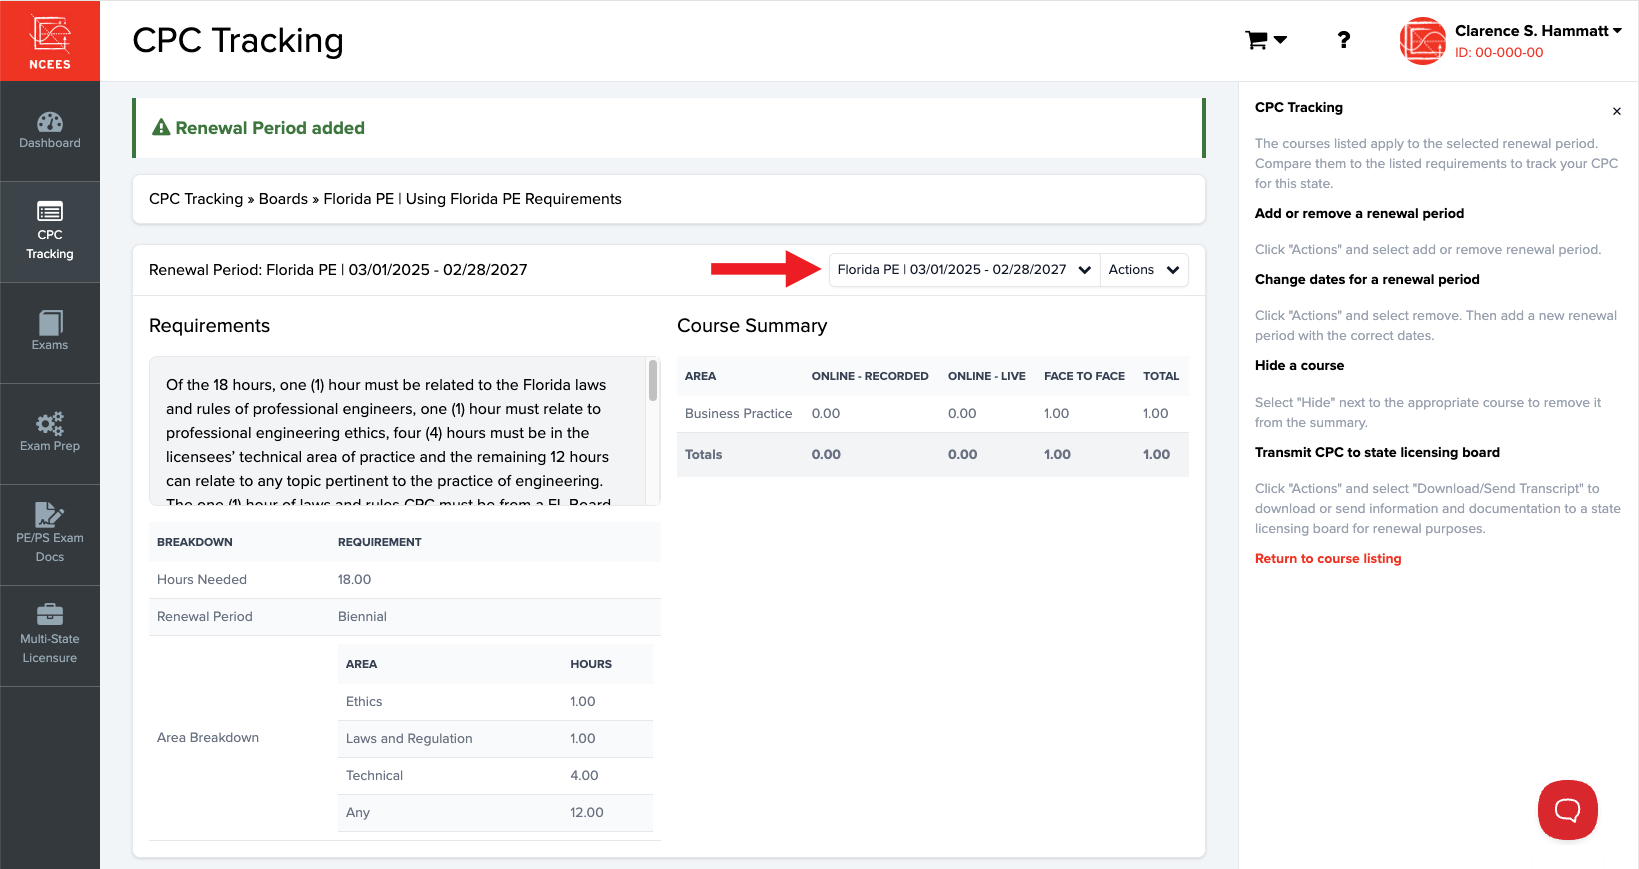Viewport: 1639px width, 869px height.
Task: Close the CPC Tracking help panel
Action: tap(1616, 111)
